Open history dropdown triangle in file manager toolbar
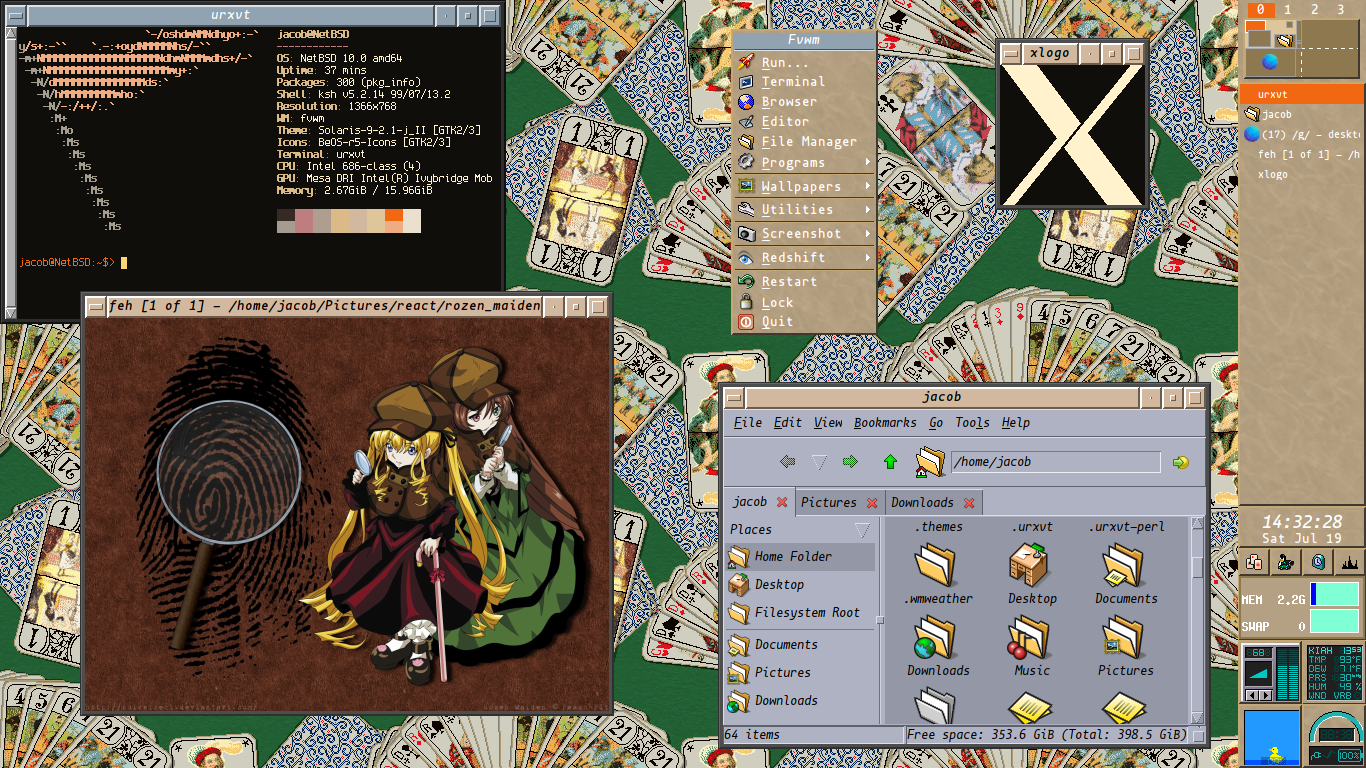Viewport: 1366px width, 768px height. pos(819,462)
